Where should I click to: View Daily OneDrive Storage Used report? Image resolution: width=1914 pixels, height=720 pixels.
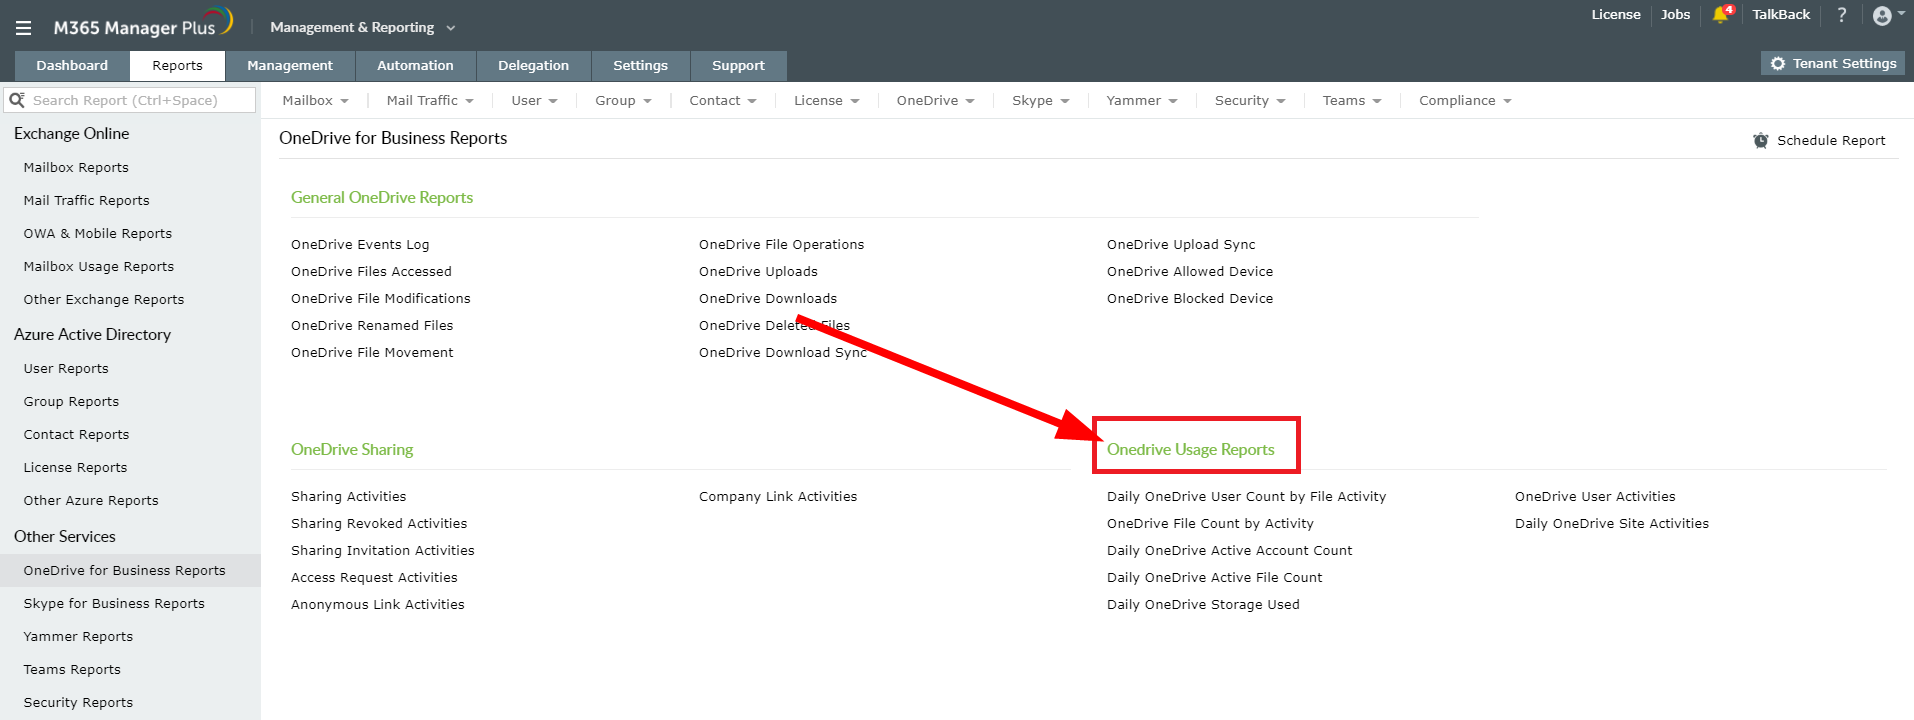[1203, 605]
